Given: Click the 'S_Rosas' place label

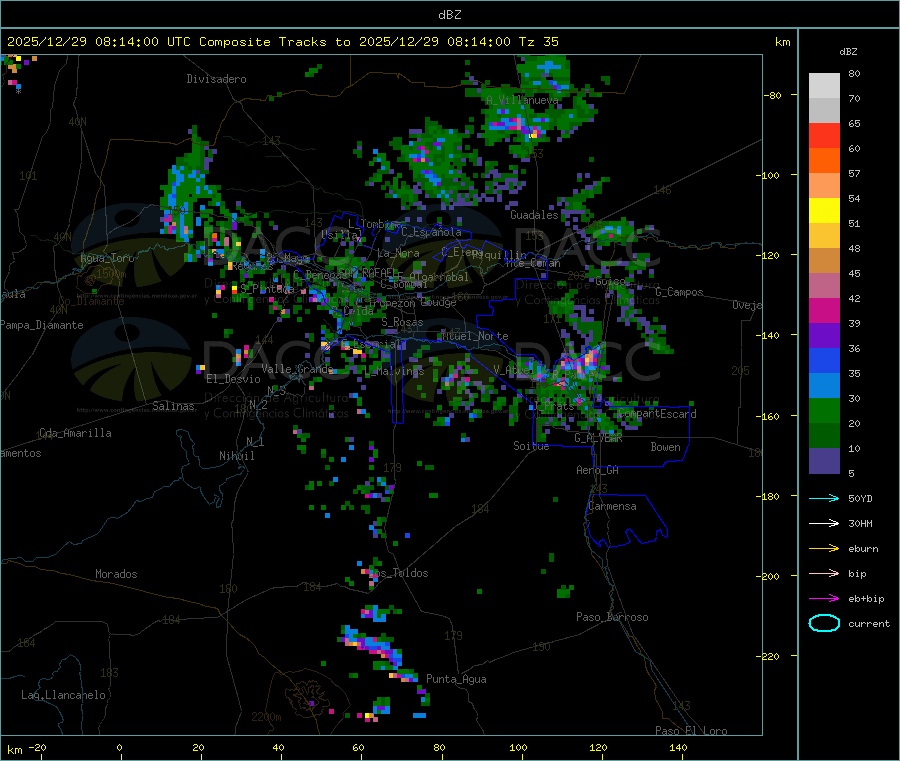Looking at the screenshot, I should pyautogui.click(x=402, y=323).
